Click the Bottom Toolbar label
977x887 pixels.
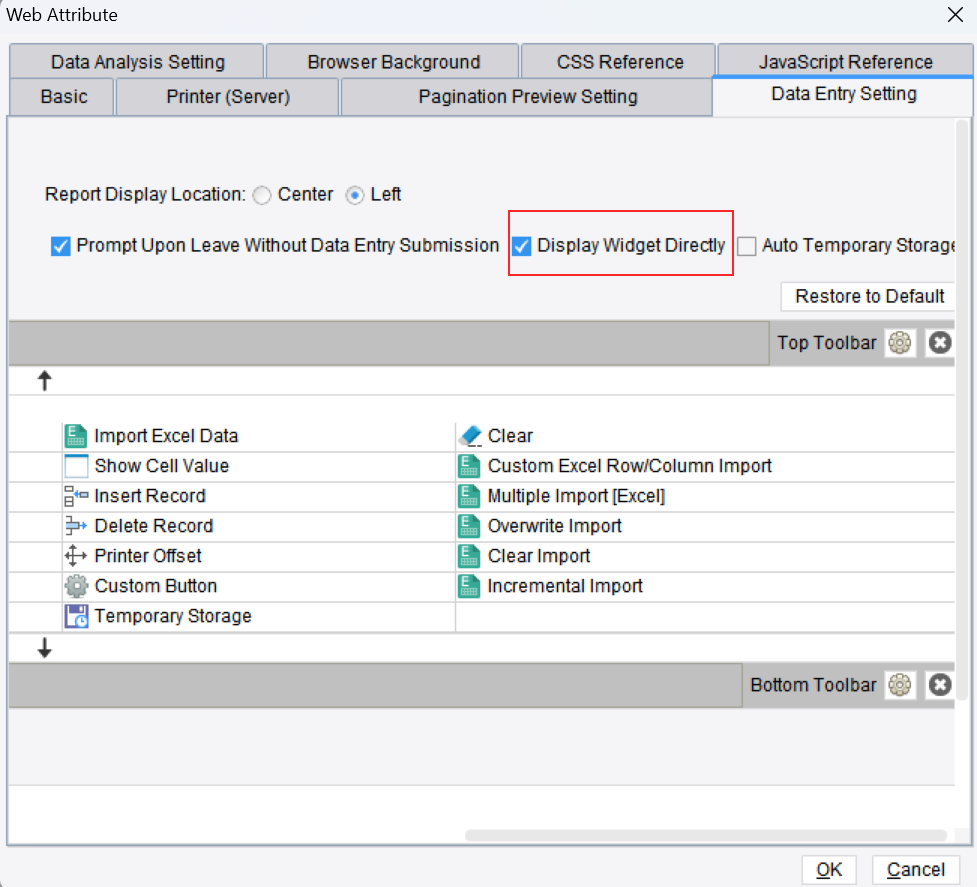pos(813,685)
